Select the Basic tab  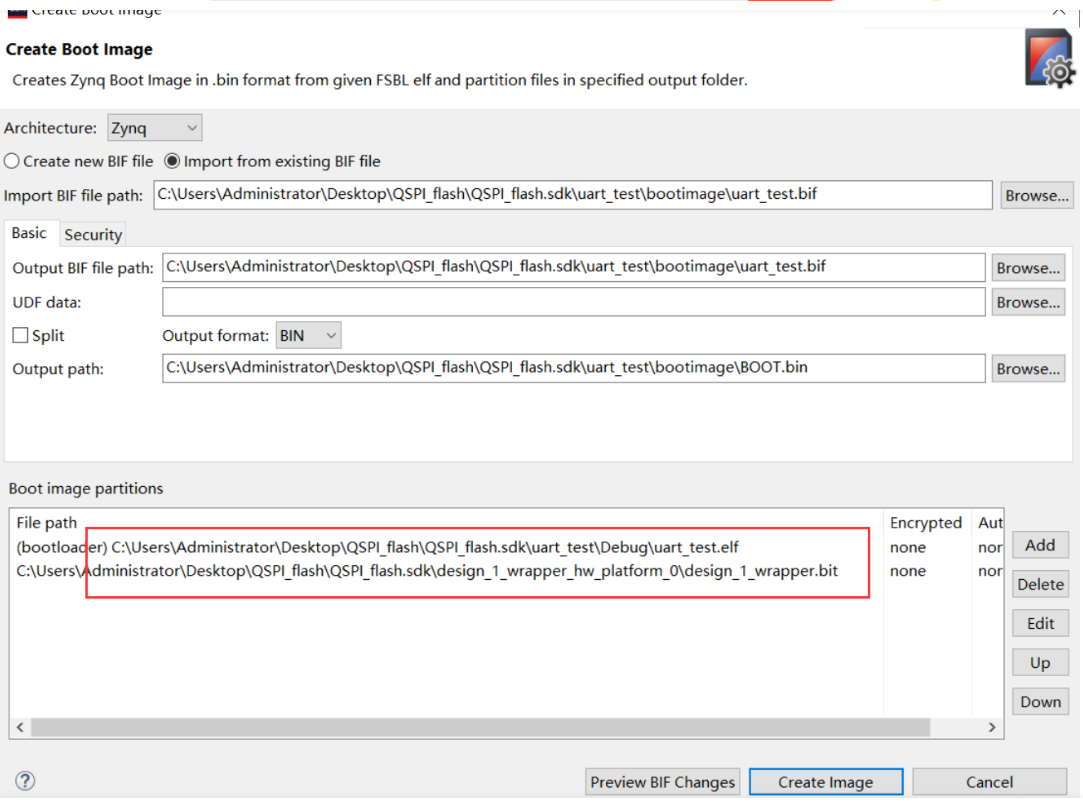click(x=29, y=233)
